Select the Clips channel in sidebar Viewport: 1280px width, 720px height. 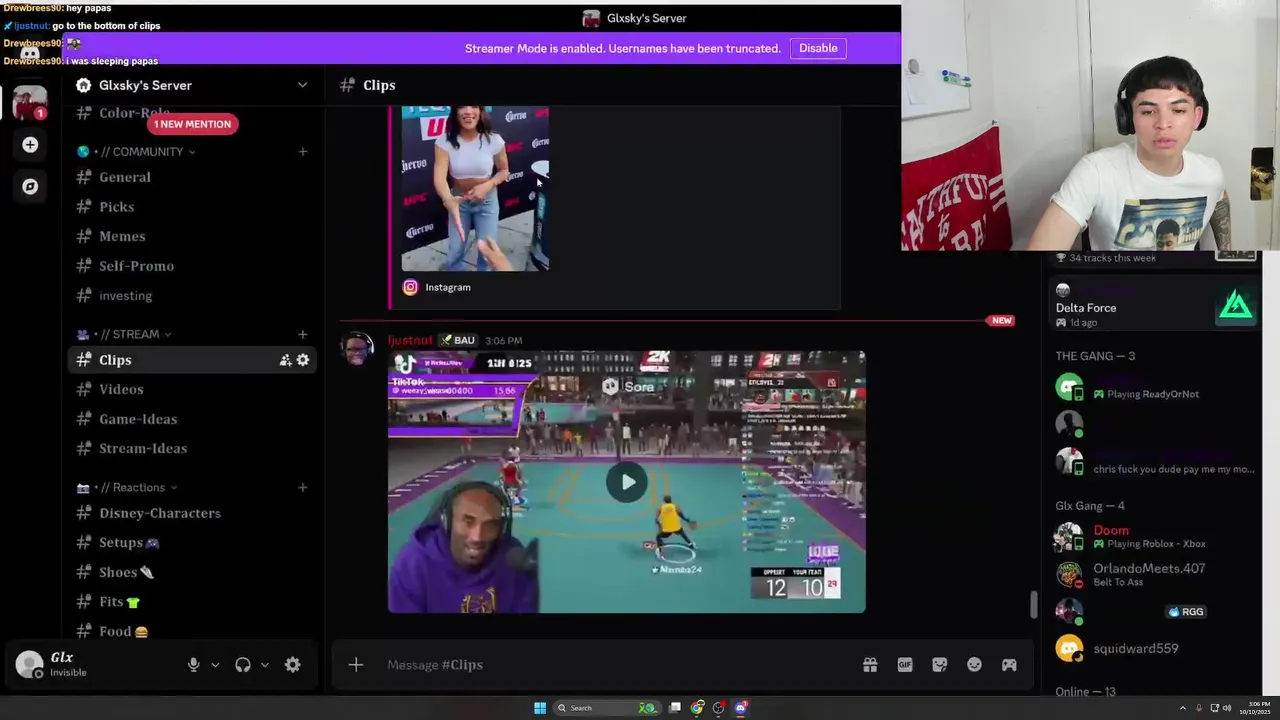point(192,360)
